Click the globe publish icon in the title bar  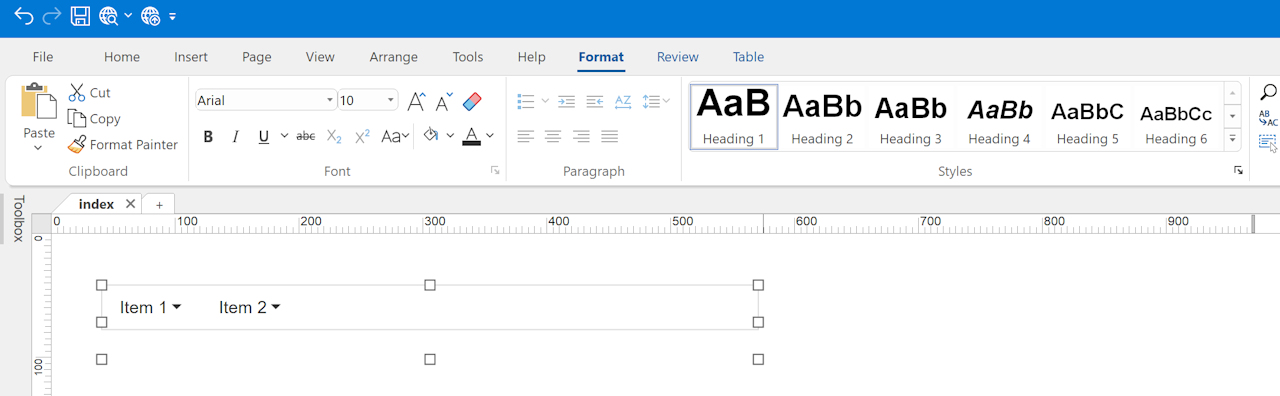tap(151, 16)
